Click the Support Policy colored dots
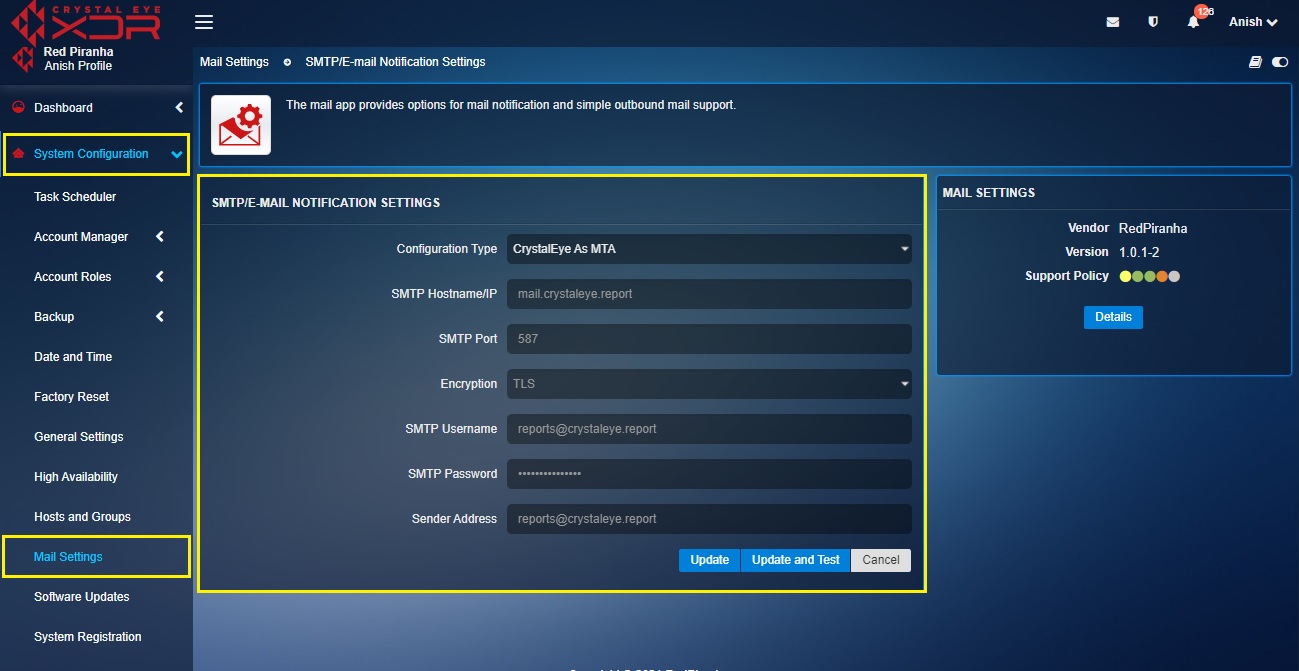Viewport: 1299px width, 671px height. [1150, 276]
